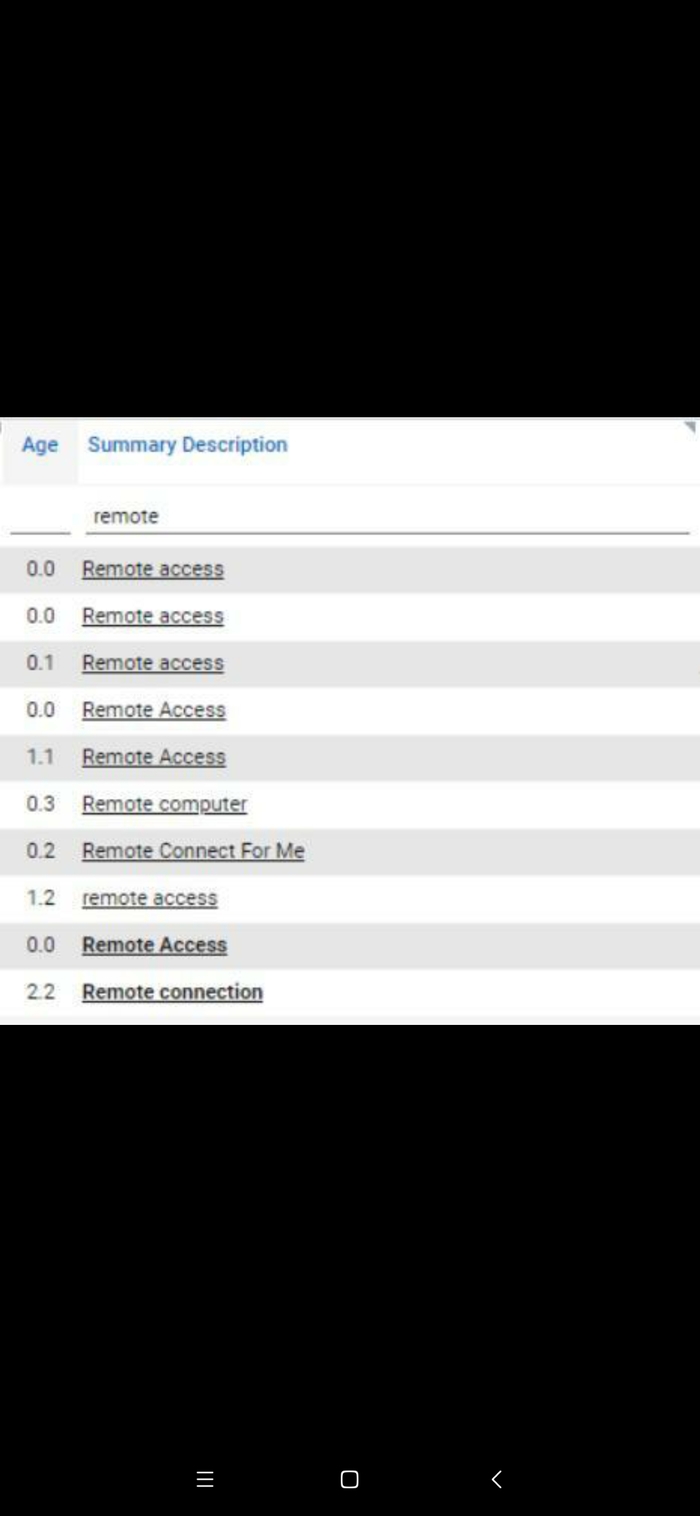Select the 0.2 age cell

[x=41, y=851]
